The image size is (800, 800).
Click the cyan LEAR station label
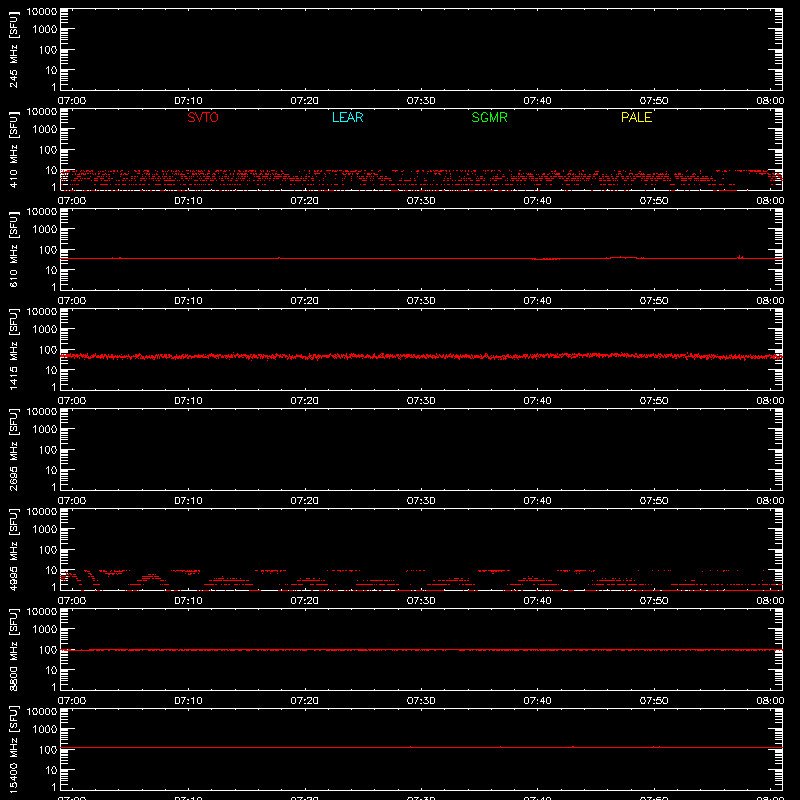coord(347,117)
